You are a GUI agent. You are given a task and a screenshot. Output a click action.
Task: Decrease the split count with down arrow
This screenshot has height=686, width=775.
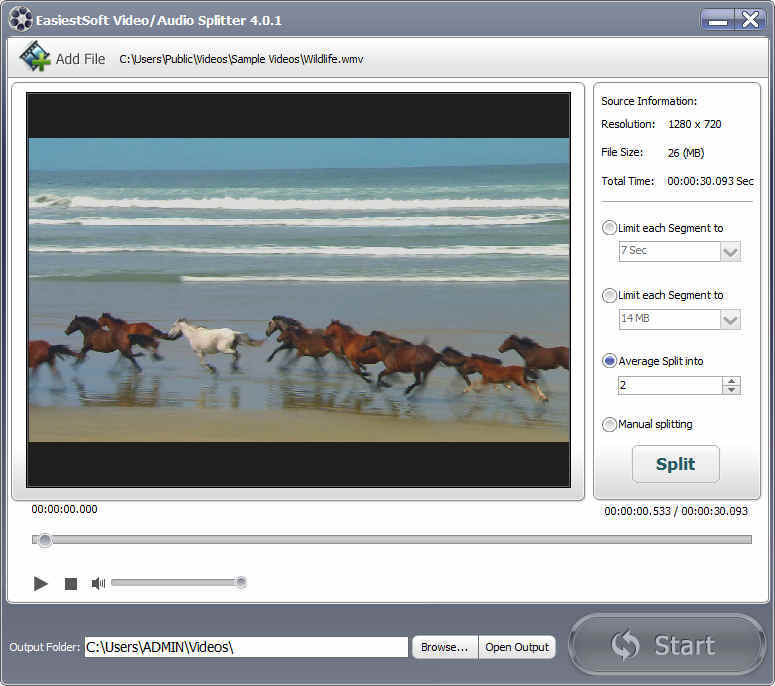point(731,389)
